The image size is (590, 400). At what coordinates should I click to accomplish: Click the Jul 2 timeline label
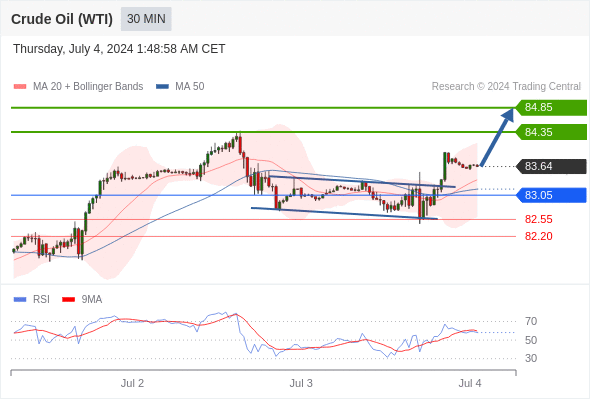(x=132, y=383)
